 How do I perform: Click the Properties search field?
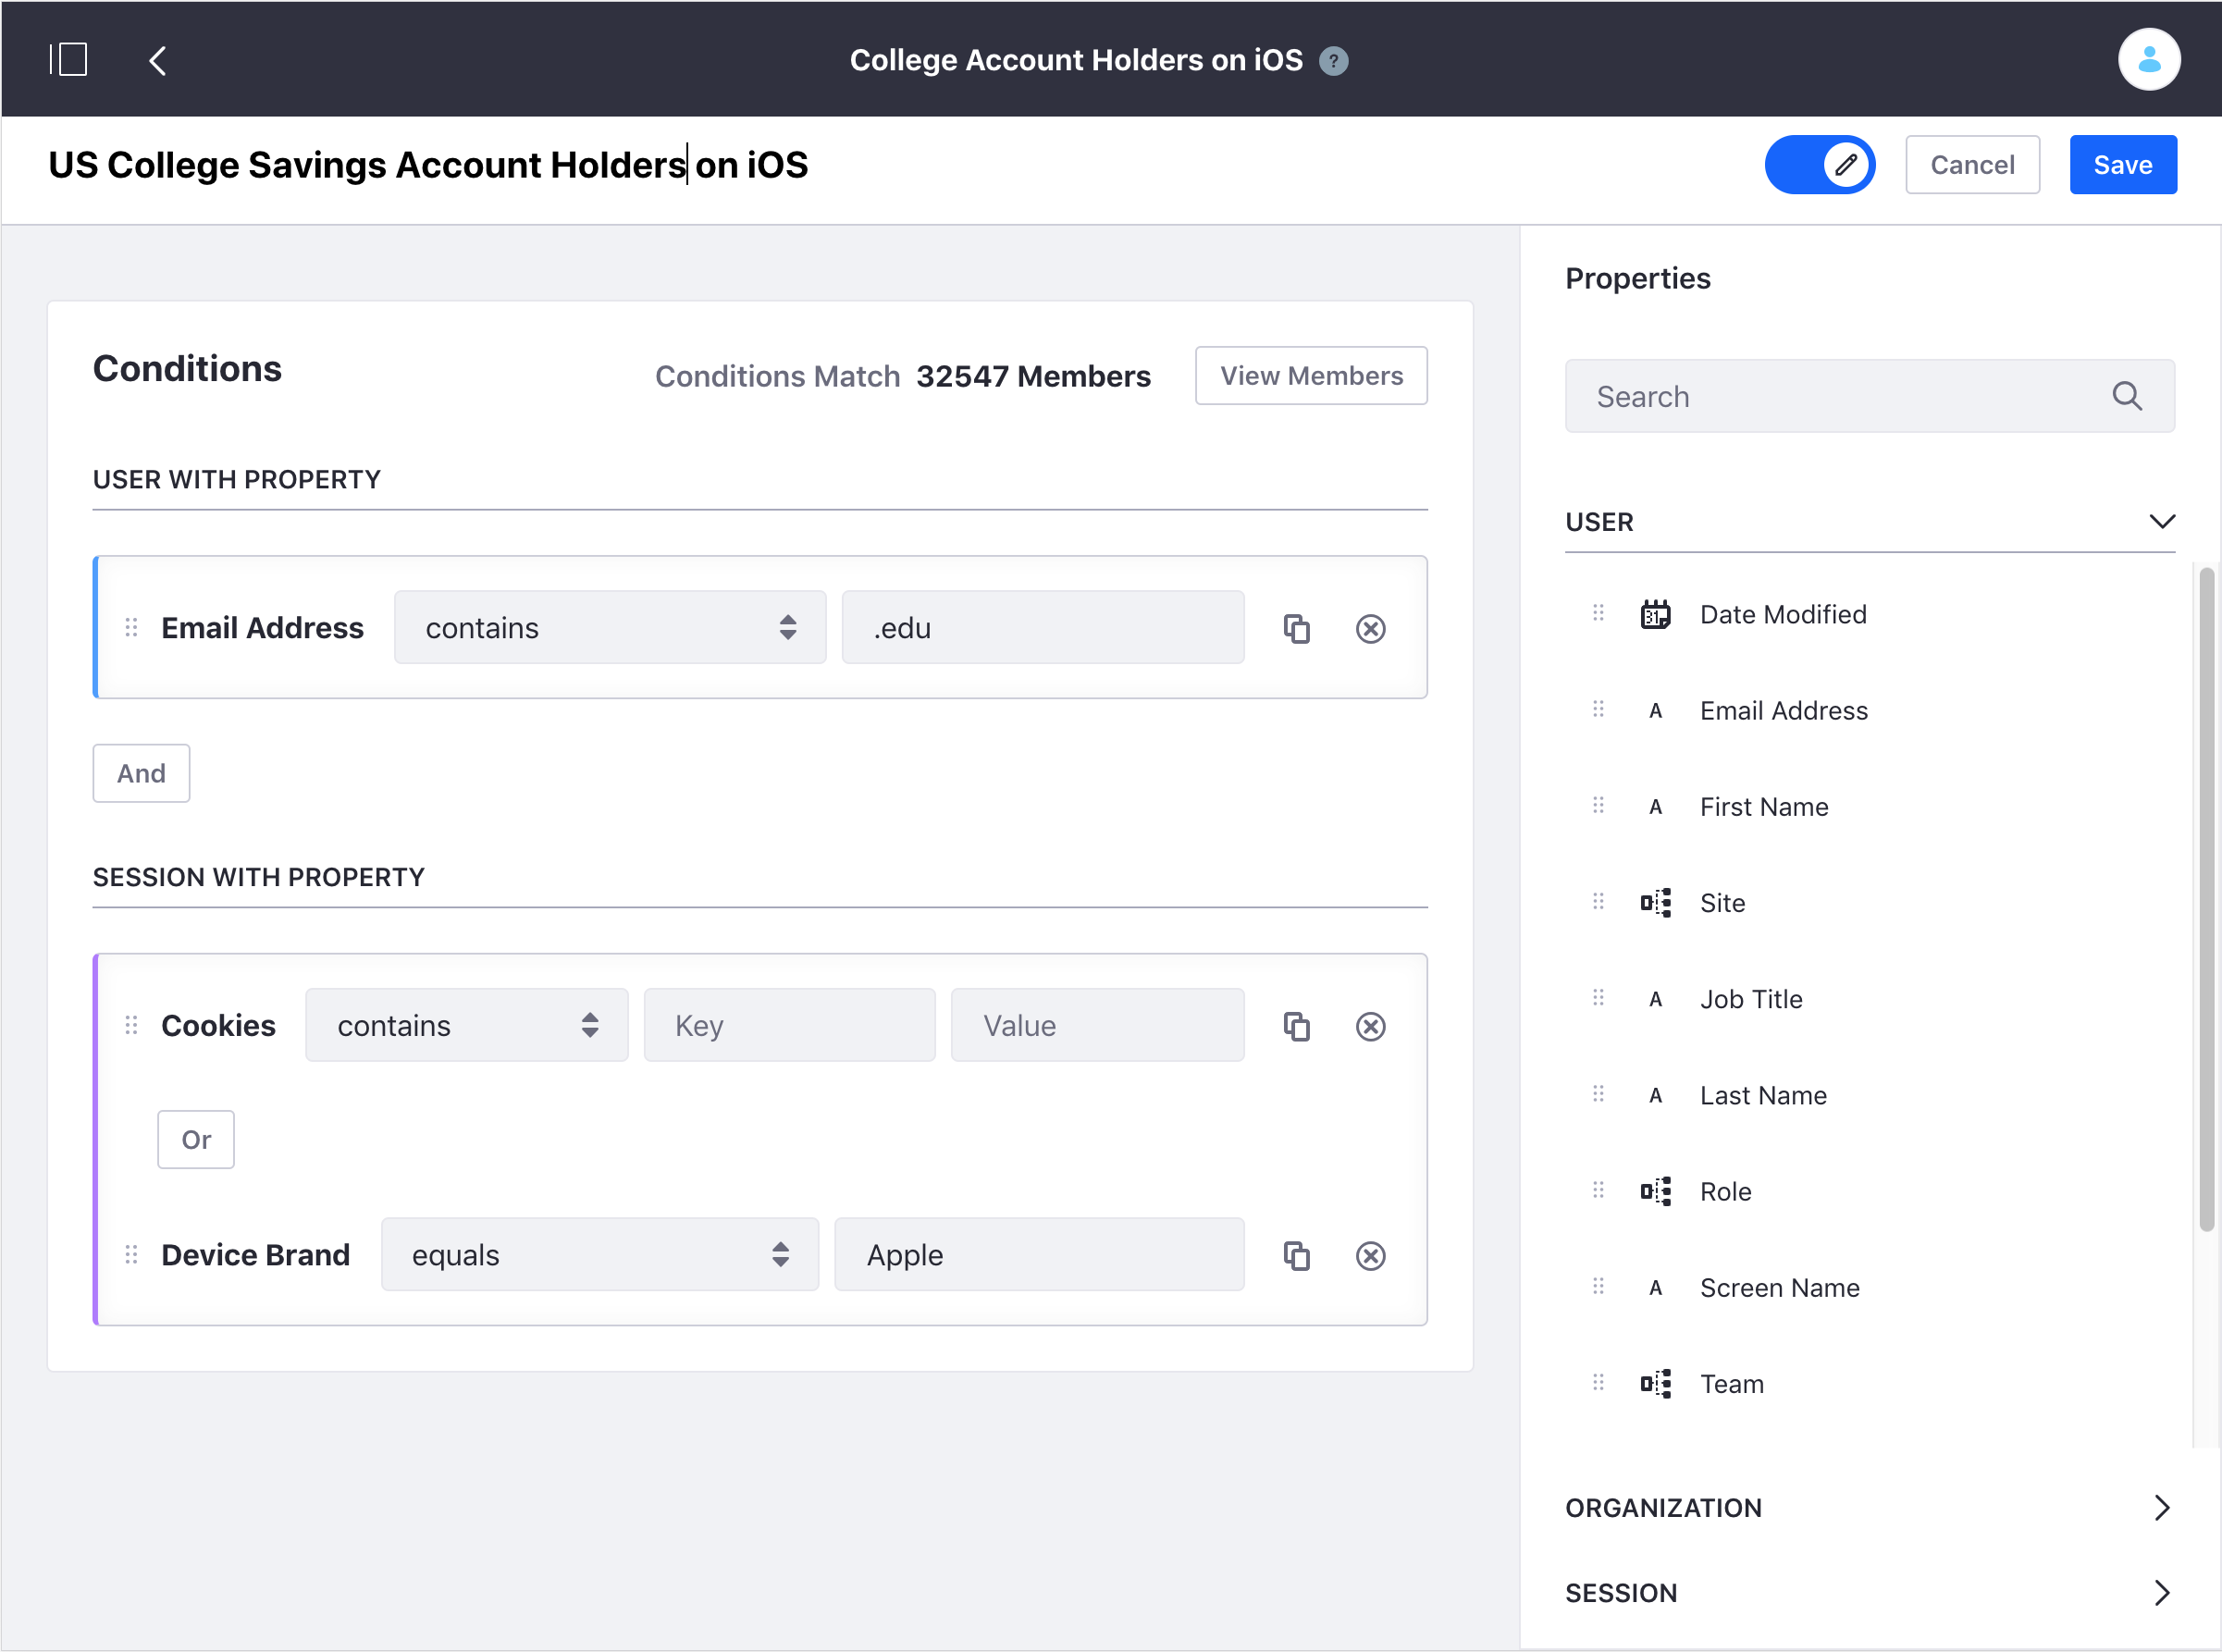coord(1868,396)
